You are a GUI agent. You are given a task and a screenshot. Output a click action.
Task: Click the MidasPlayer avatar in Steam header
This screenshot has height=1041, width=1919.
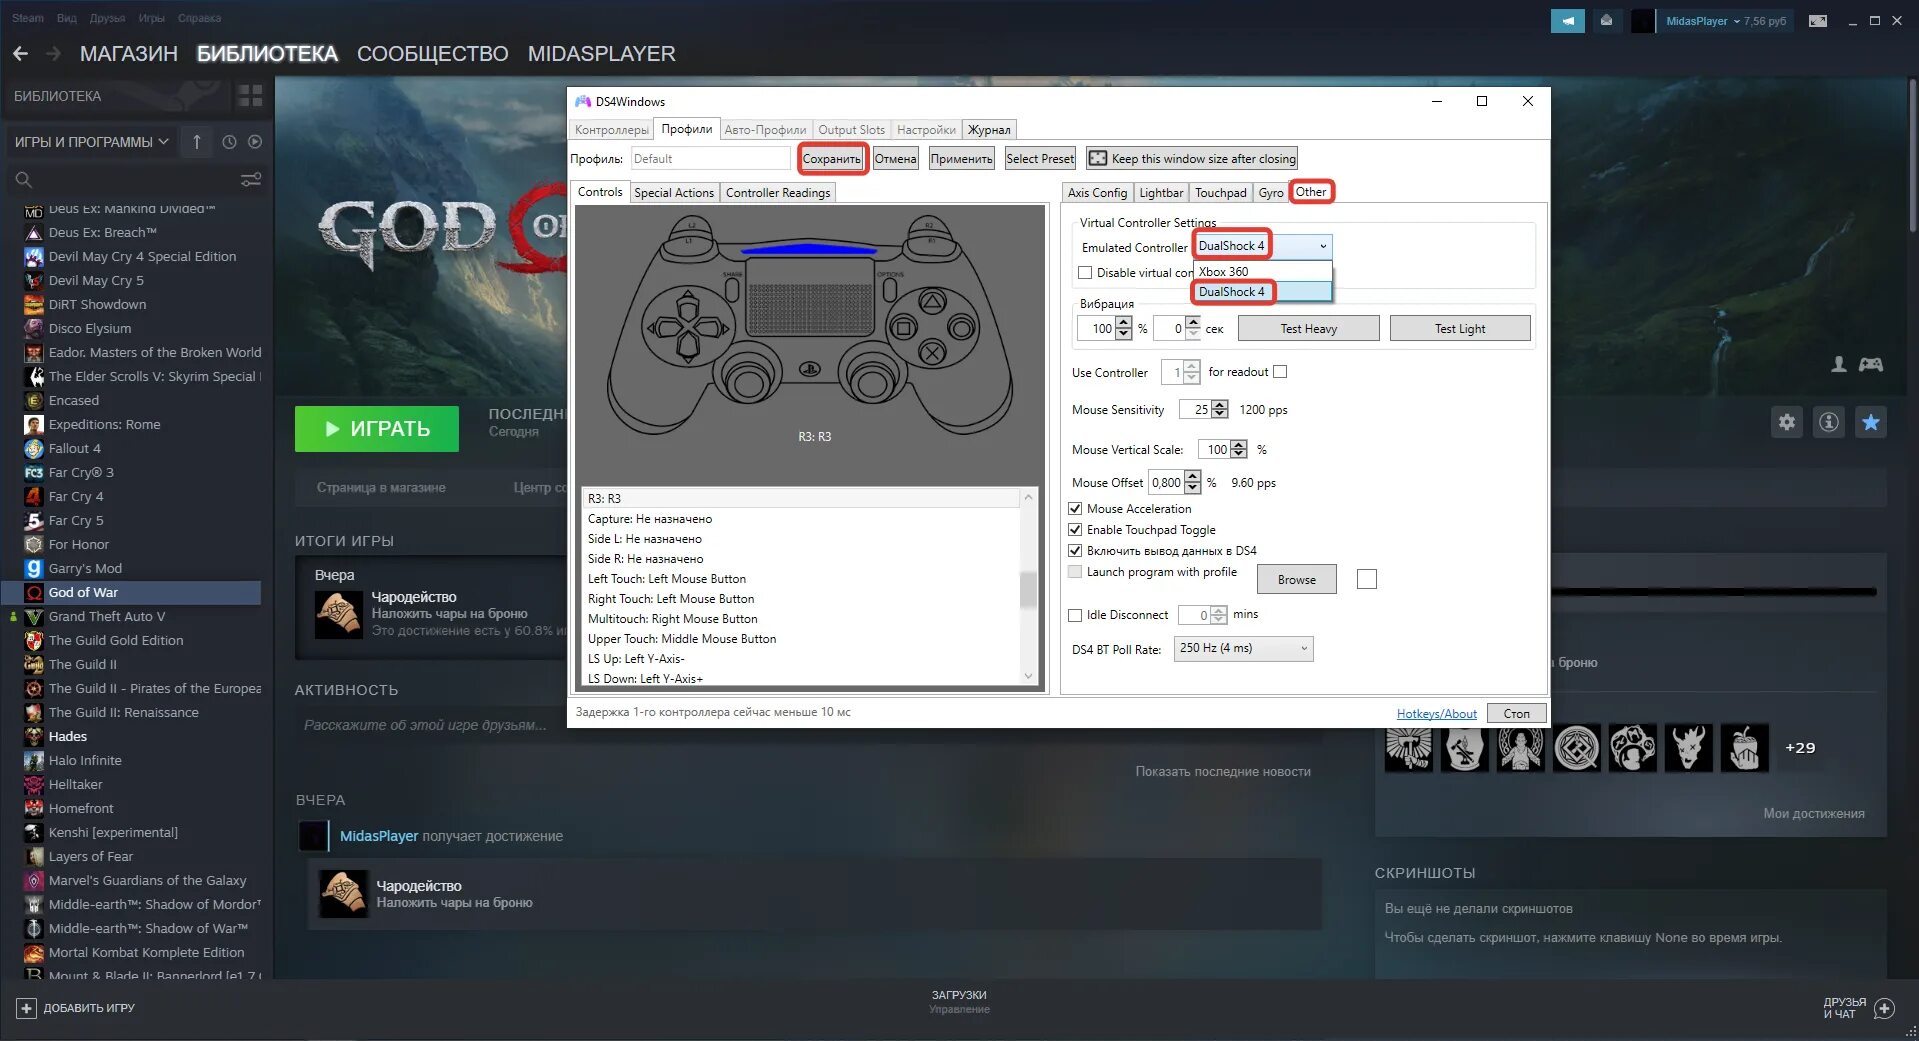1643,21
